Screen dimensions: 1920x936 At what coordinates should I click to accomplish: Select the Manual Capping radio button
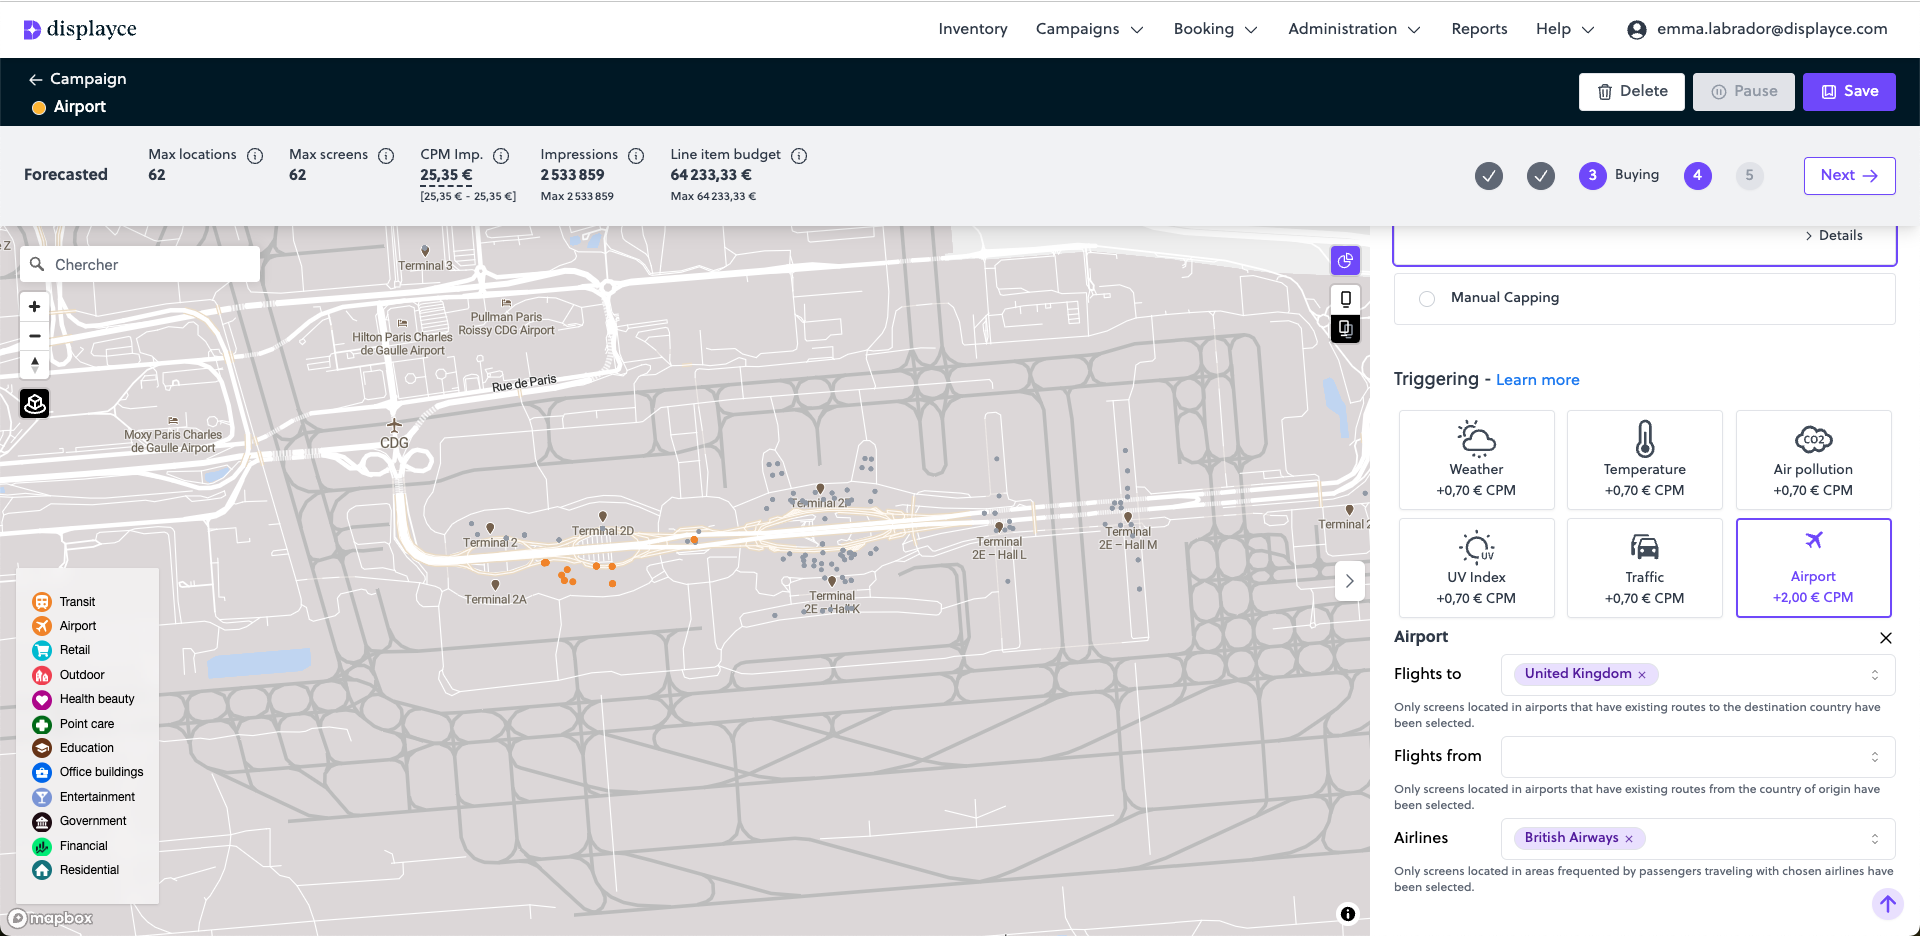tap(1427, 299)
